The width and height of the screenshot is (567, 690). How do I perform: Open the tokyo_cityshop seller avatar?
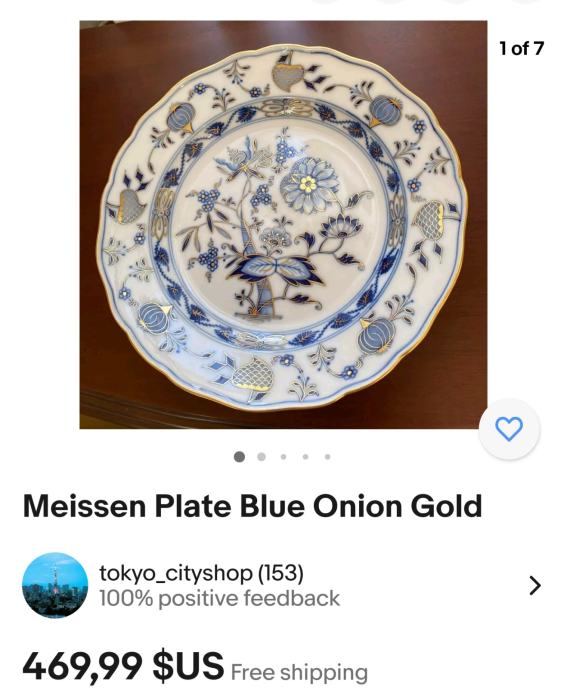55,585
